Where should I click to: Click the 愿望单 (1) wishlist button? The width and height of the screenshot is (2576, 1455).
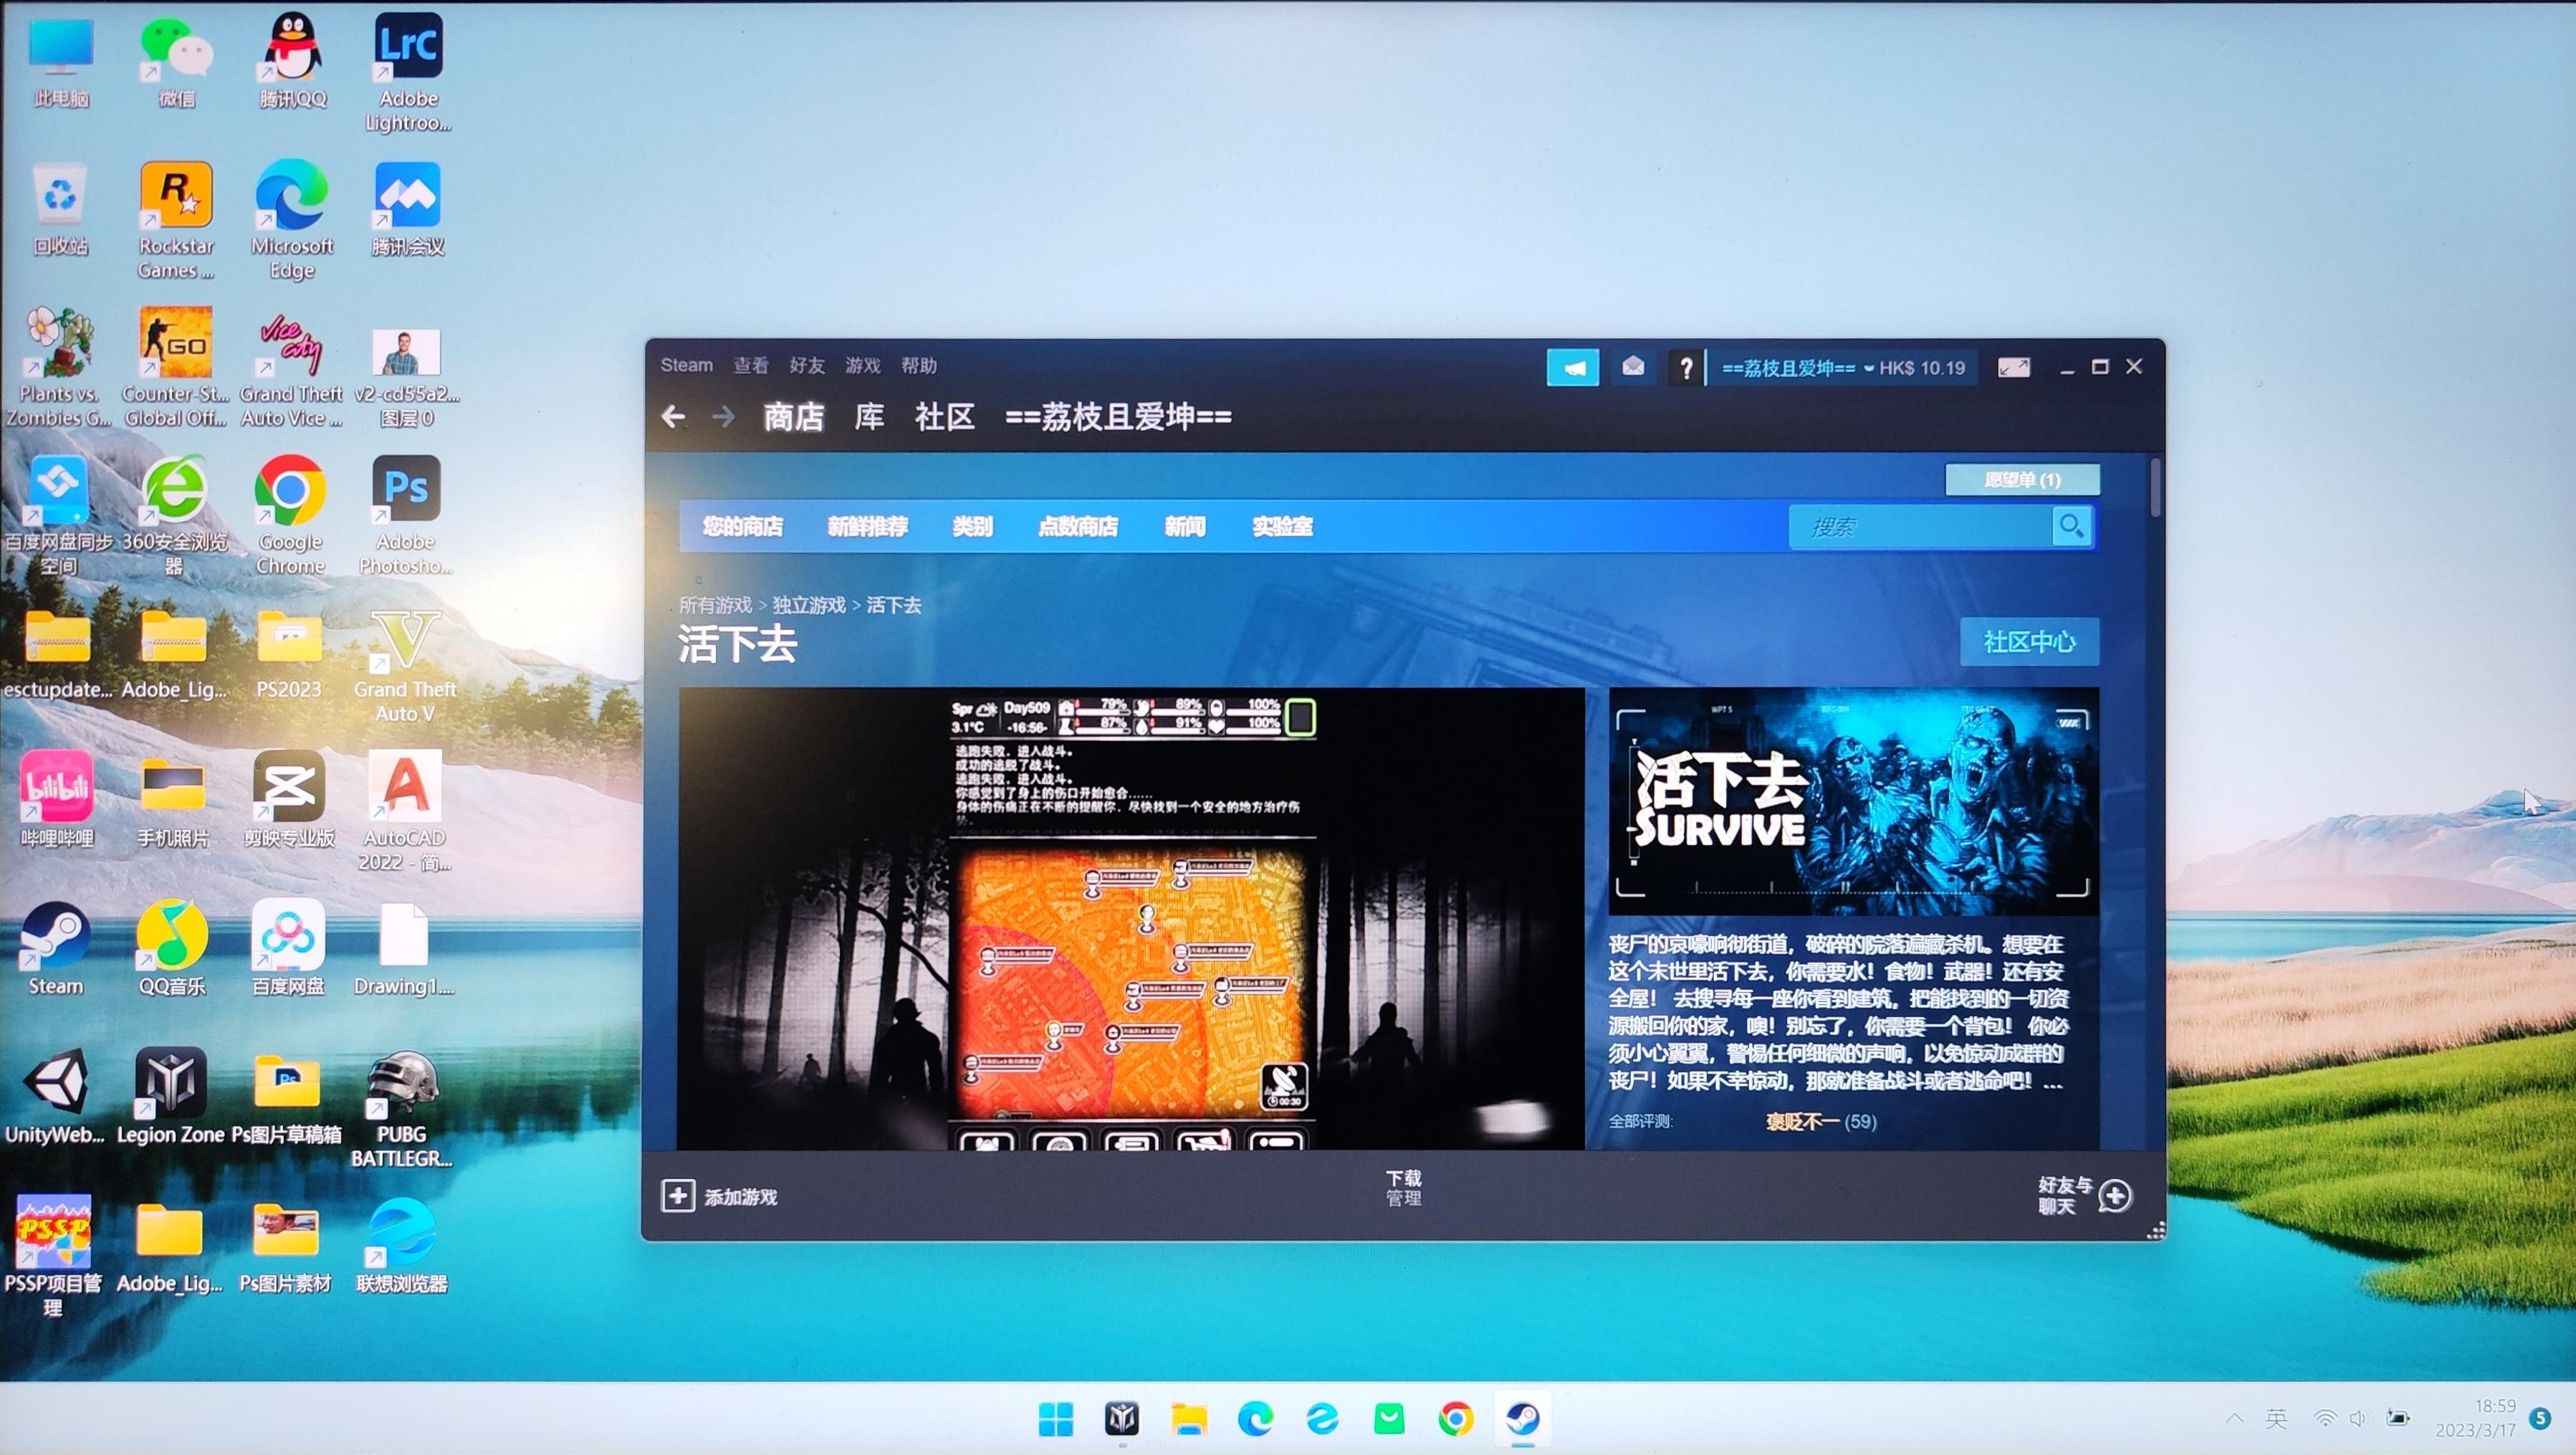coord(2022,479)
